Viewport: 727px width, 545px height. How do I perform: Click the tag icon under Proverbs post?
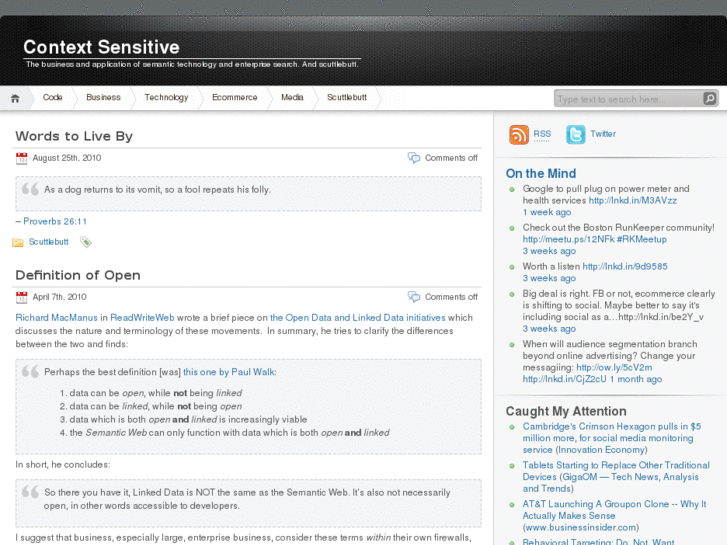[x=86, y=242]
